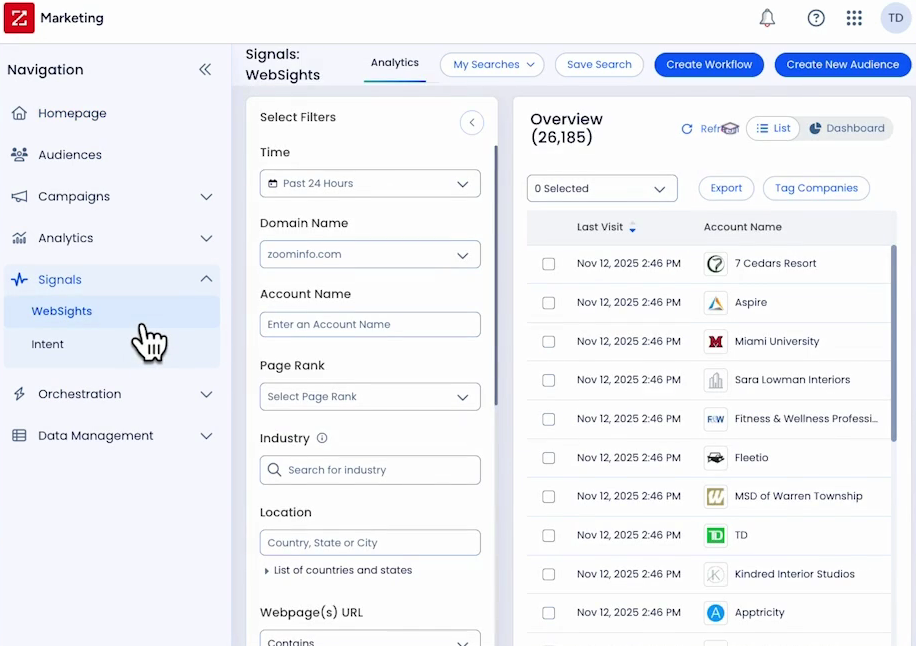Click the Enter an Account Name field
The image size is (916, 646).
tap(370, 324)
